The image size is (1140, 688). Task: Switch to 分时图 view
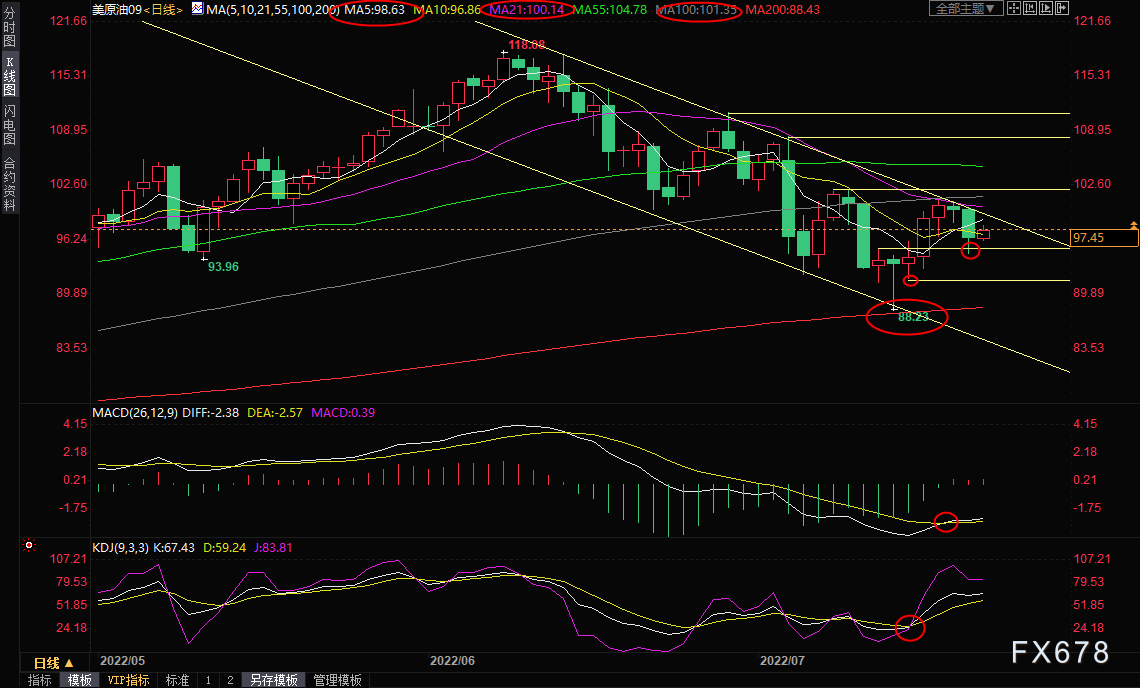click(x=9, y=28)
